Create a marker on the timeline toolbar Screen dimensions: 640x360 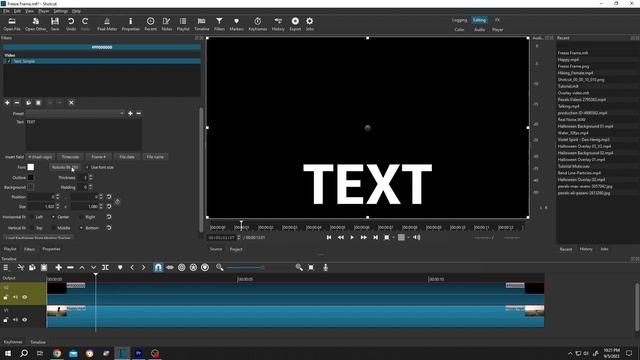pyautogui.click(x=120, y=267)
